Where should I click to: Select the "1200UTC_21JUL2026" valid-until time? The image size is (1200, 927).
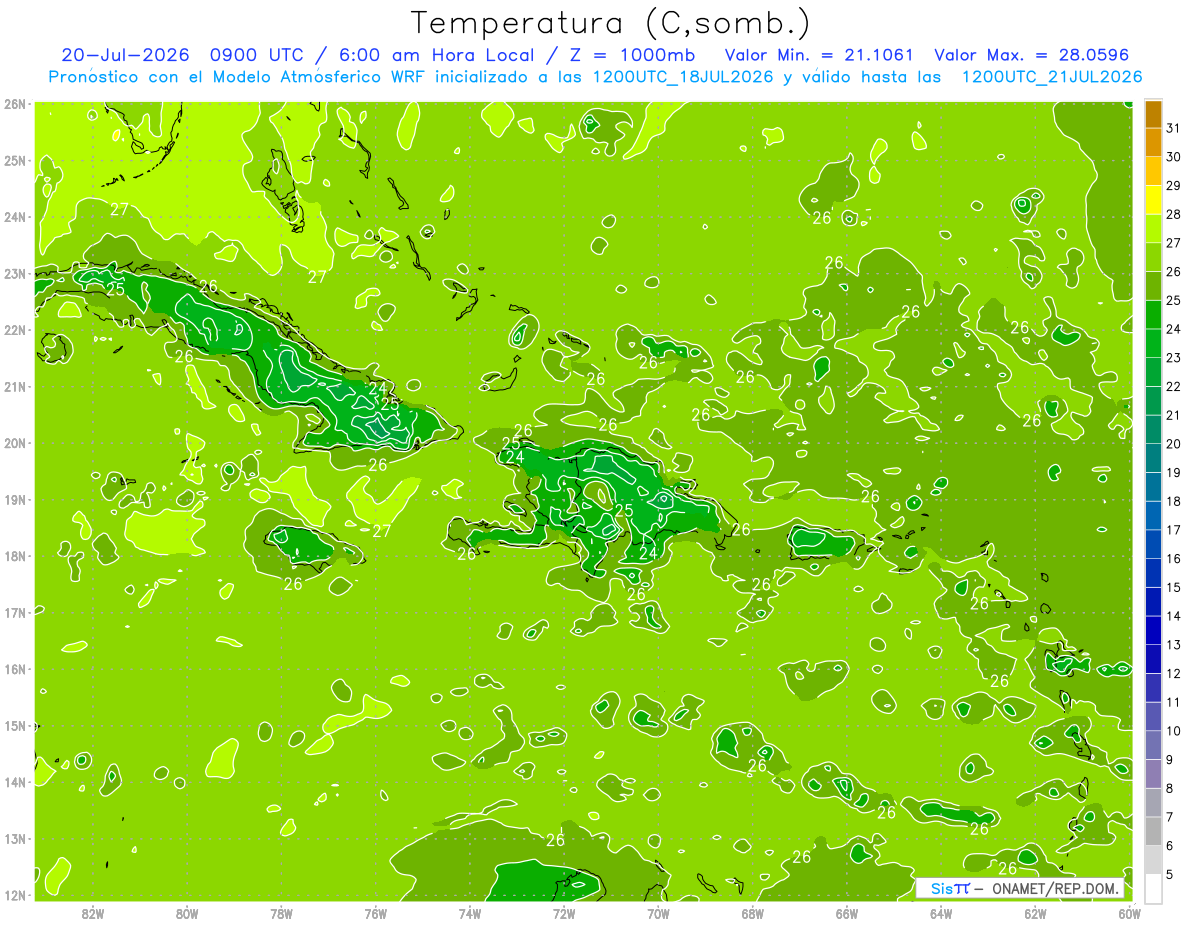tap(1052, 77)
